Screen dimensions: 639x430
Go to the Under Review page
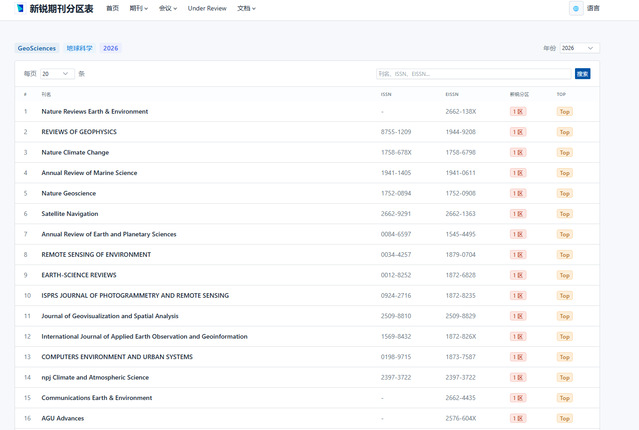[x=207, y=8]
